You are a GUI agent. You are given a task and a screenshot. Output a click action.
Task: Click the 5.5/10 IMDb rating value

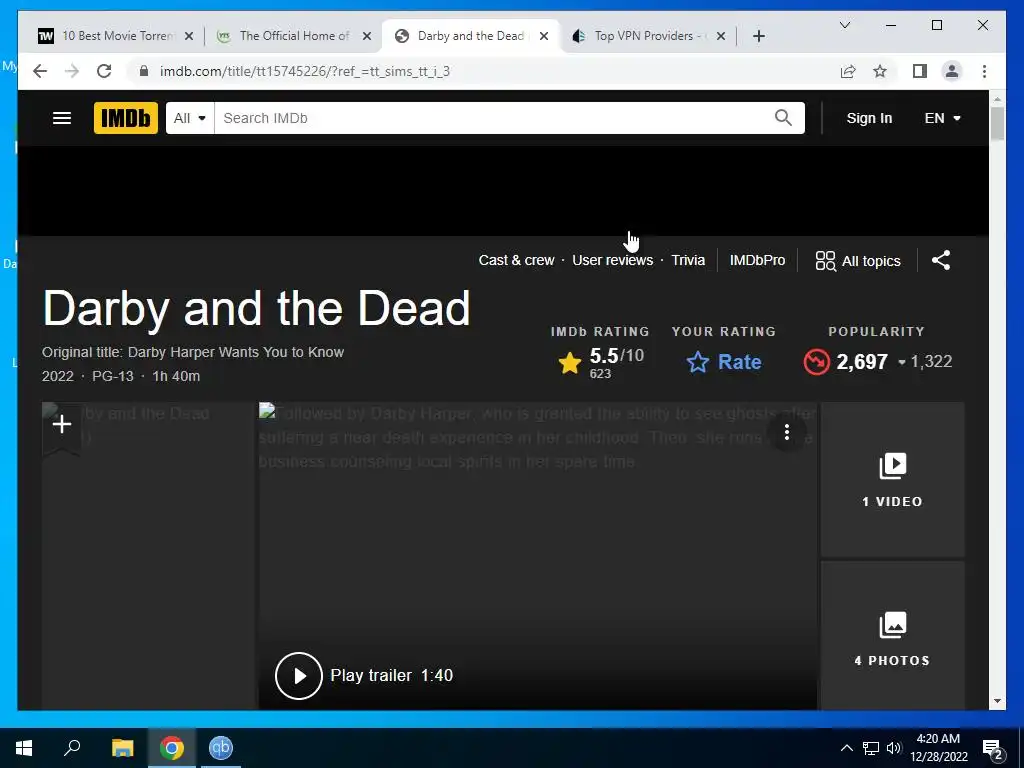[616, 356]
